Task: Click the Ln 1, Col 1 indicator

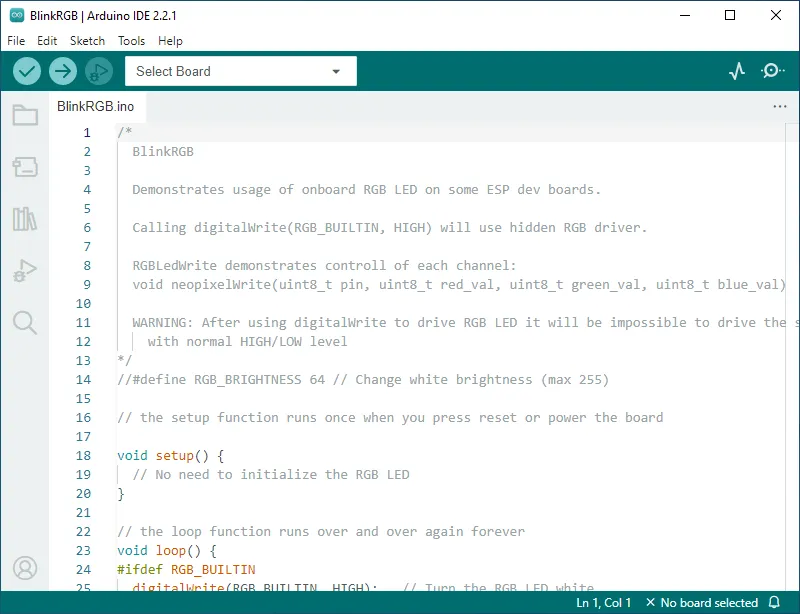Action: point(602,602)
